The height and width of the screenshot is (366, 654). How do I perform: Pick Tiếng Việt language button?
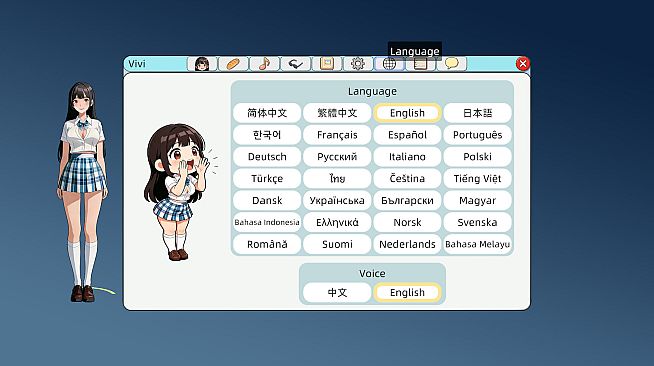477,178
